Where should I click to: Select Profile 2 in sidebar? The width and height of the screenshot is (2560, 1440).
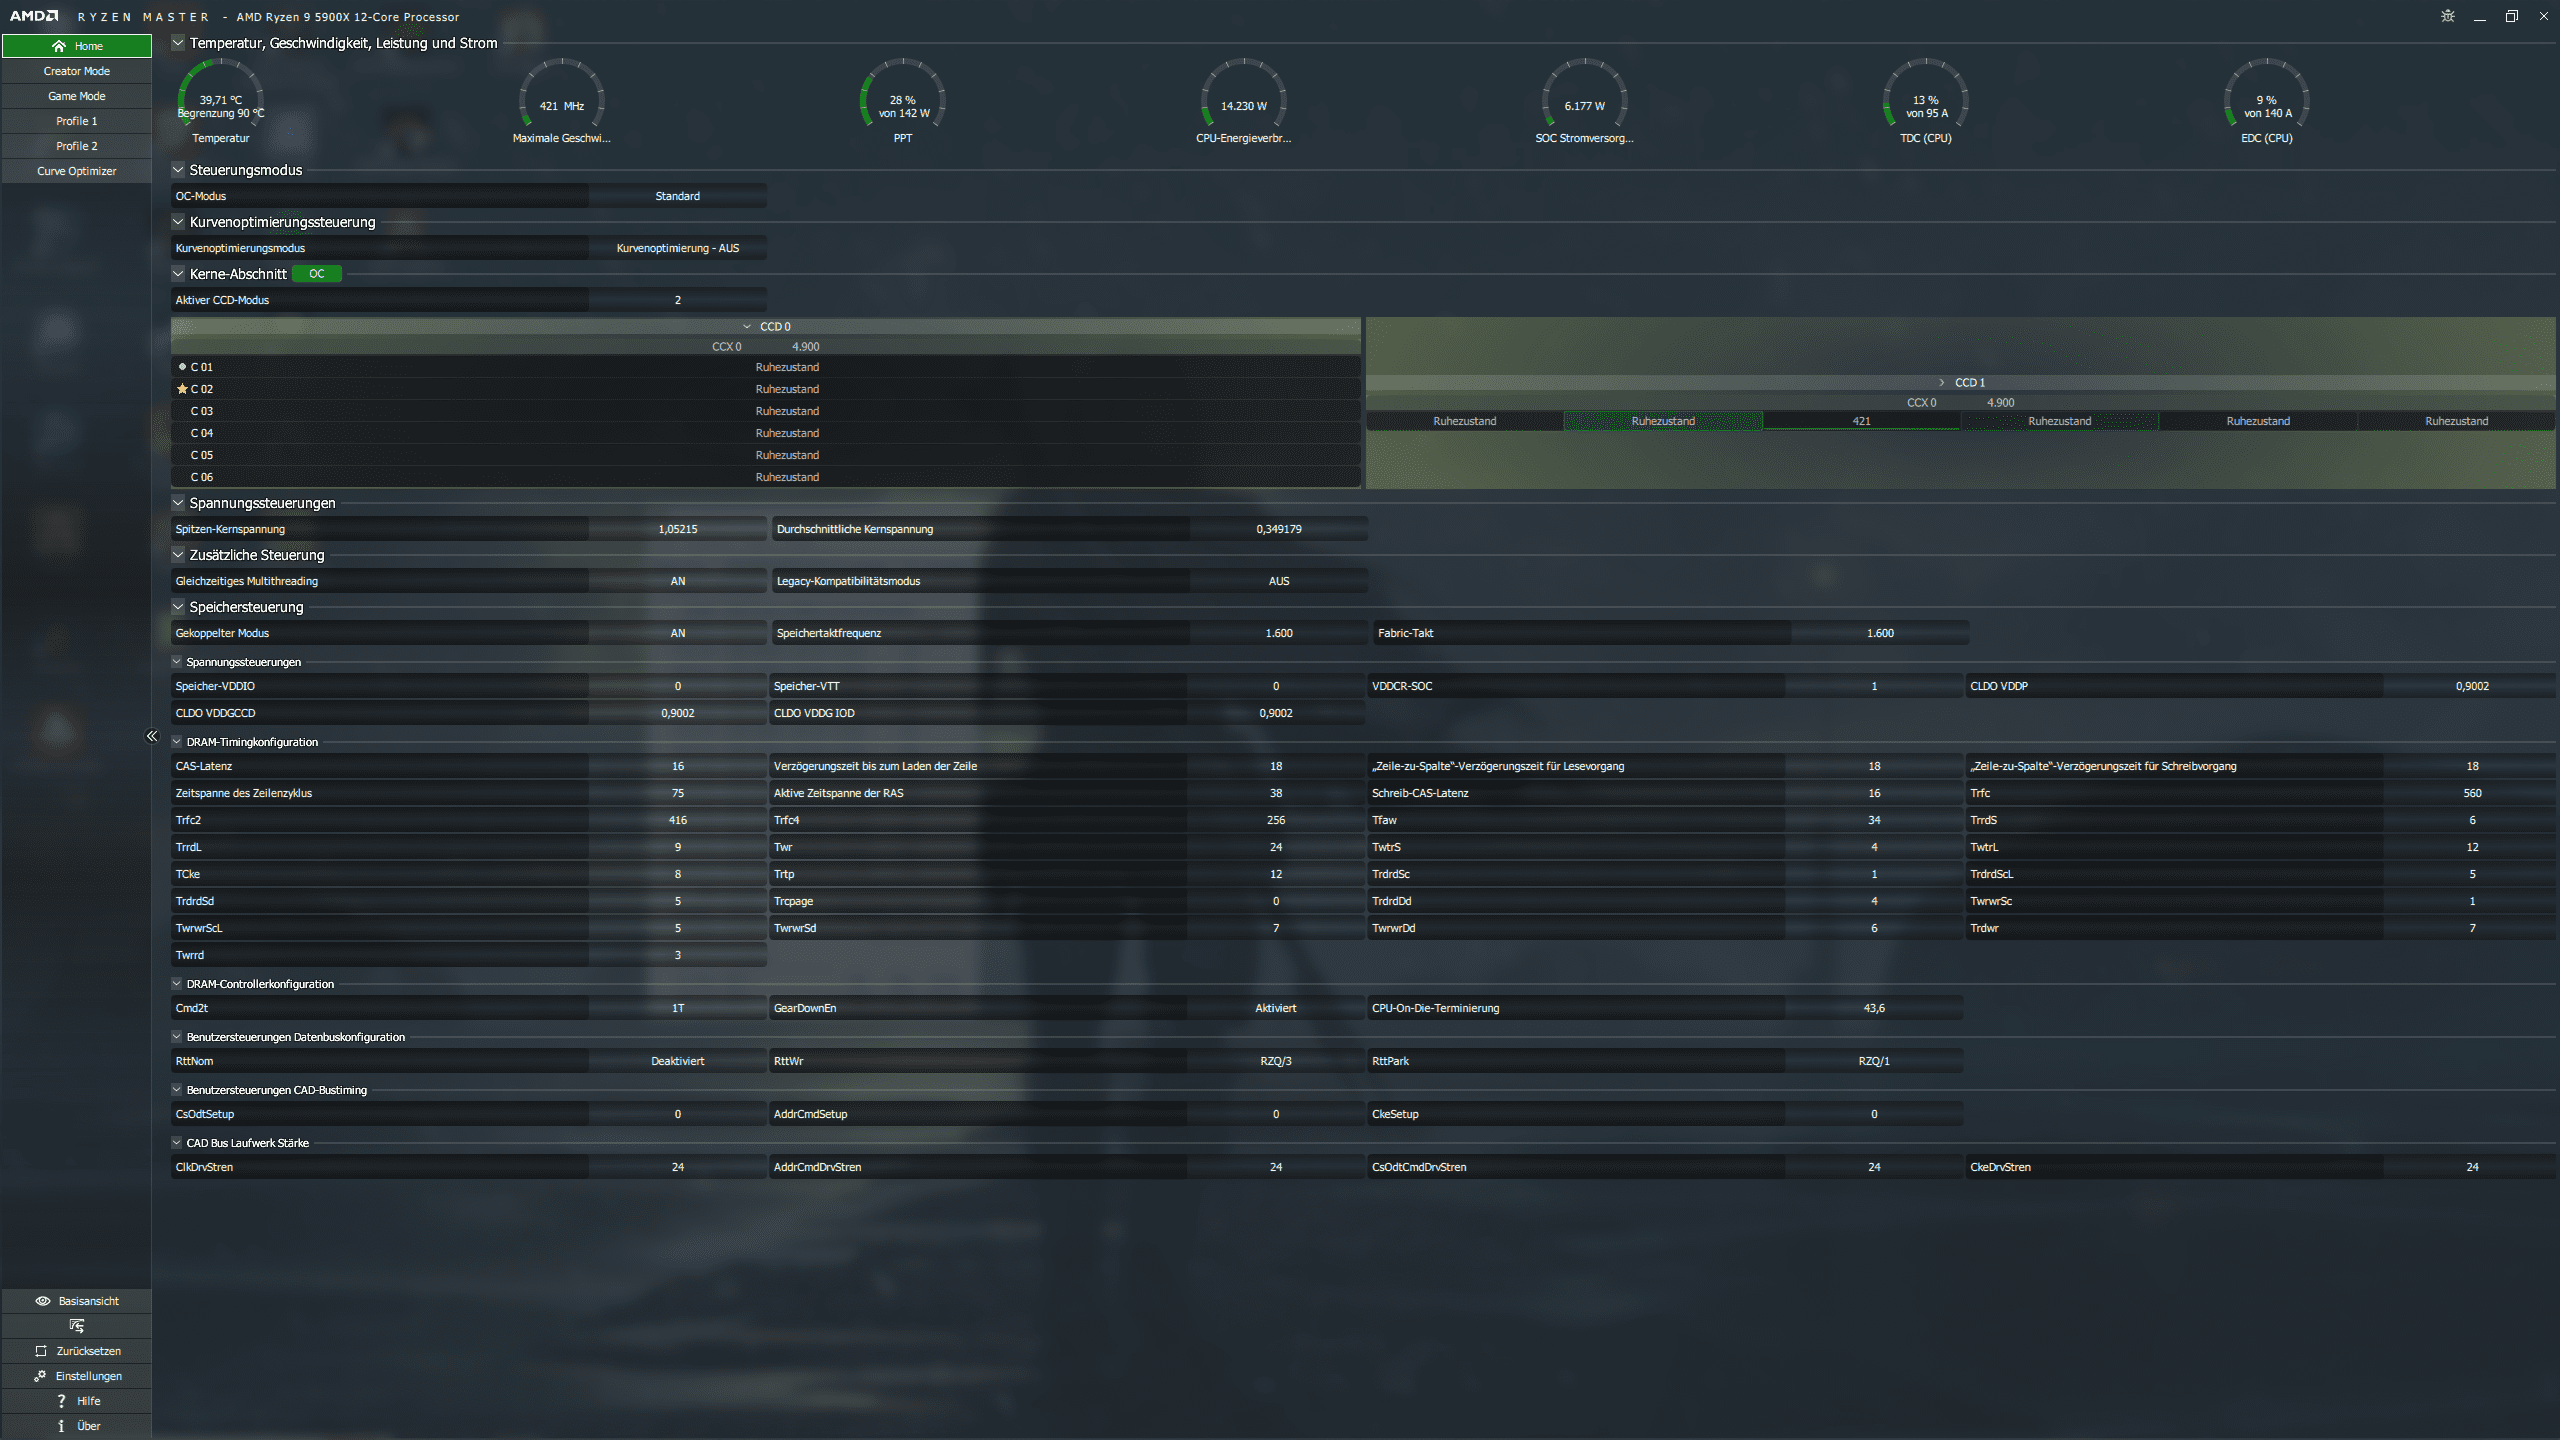coord(77,146)
